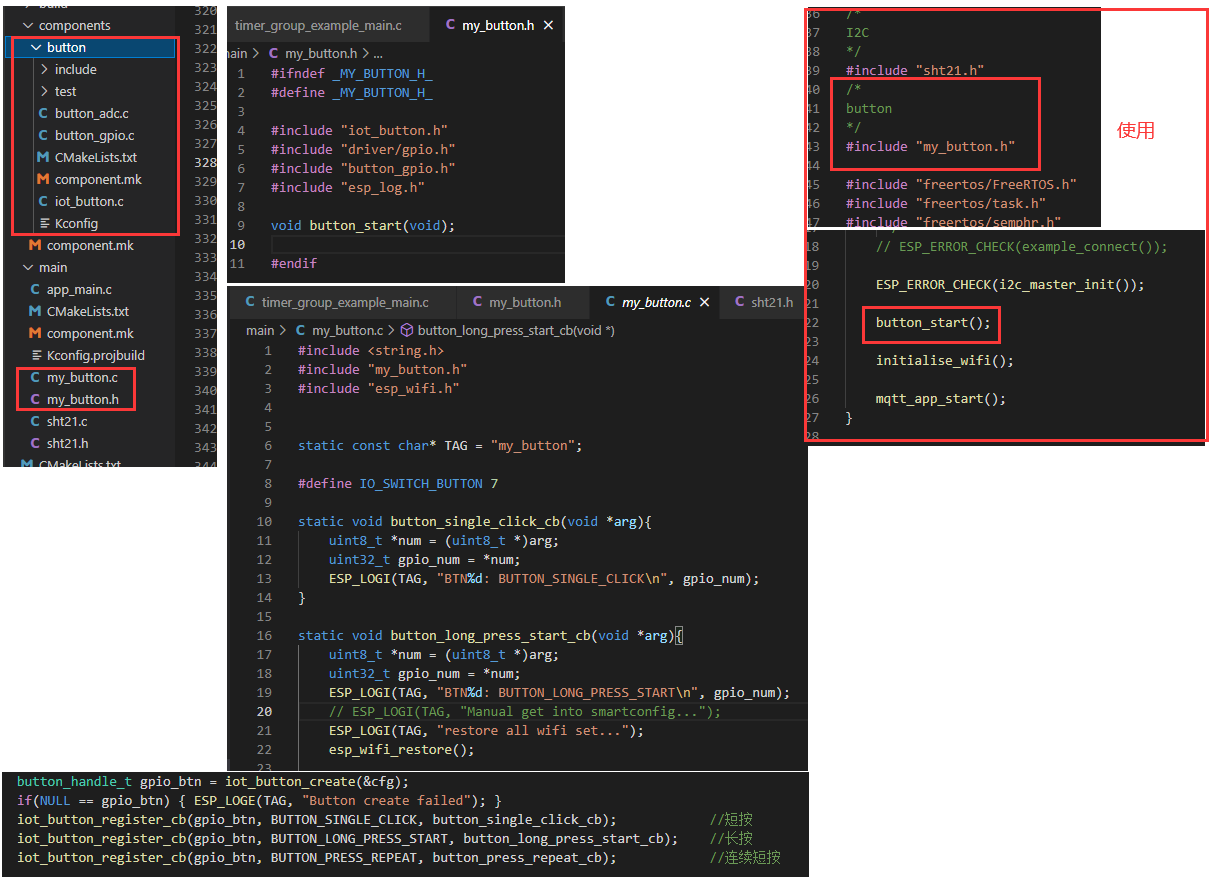Image resolution: width=1209 pixels, height=879 pixels.
Task: Click 'button_start();' call in right editor
Action: click(933, 322)
